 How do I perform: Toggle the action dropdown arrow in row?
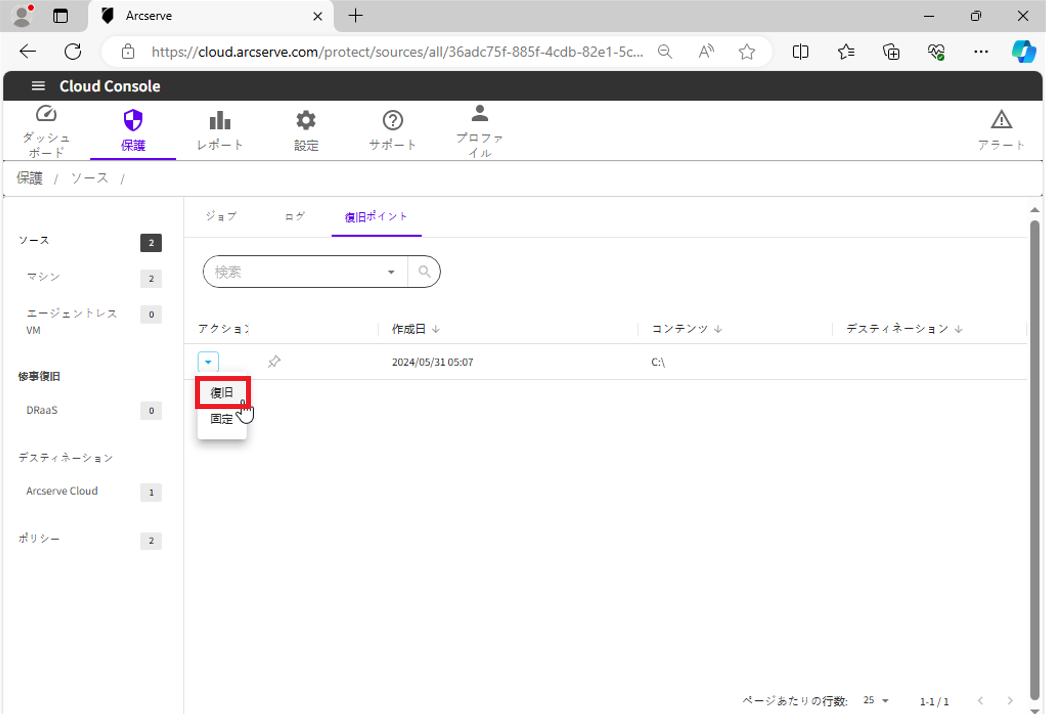coord(208,362)
